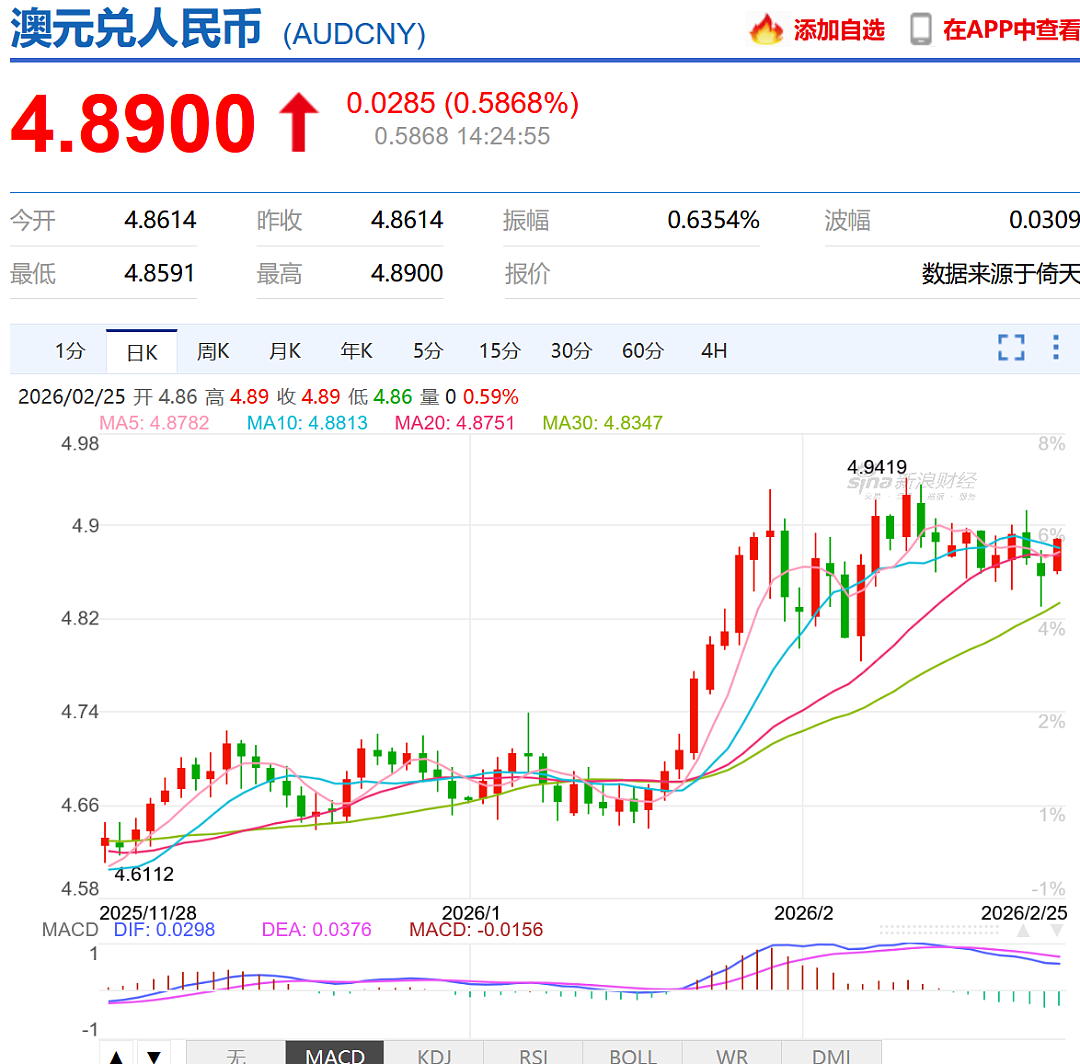Open the three-dot chart options menu
Image resolution: width=1080 pixels, height=1064 pixels.
1055,348
